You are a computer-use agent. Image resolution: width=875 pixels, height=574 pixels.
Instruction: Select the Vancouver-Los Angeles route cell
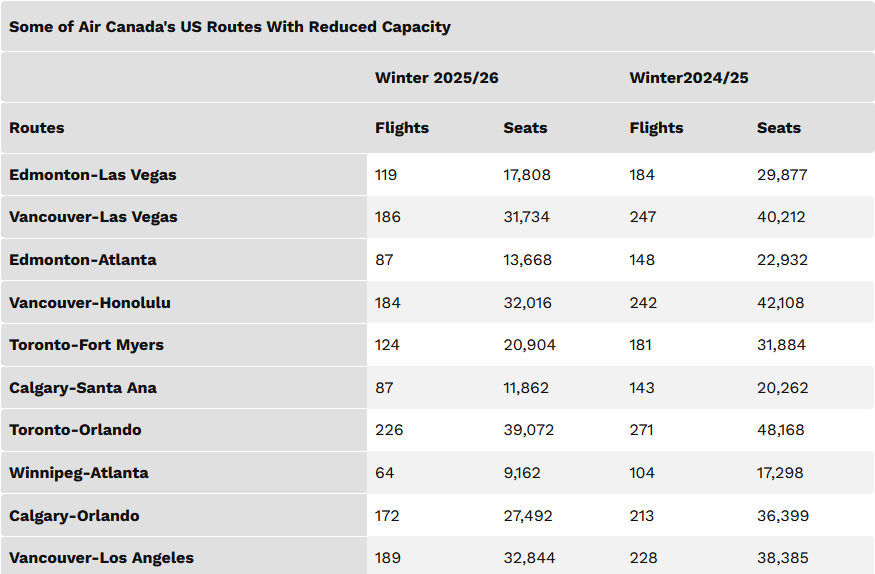point(102,558)
